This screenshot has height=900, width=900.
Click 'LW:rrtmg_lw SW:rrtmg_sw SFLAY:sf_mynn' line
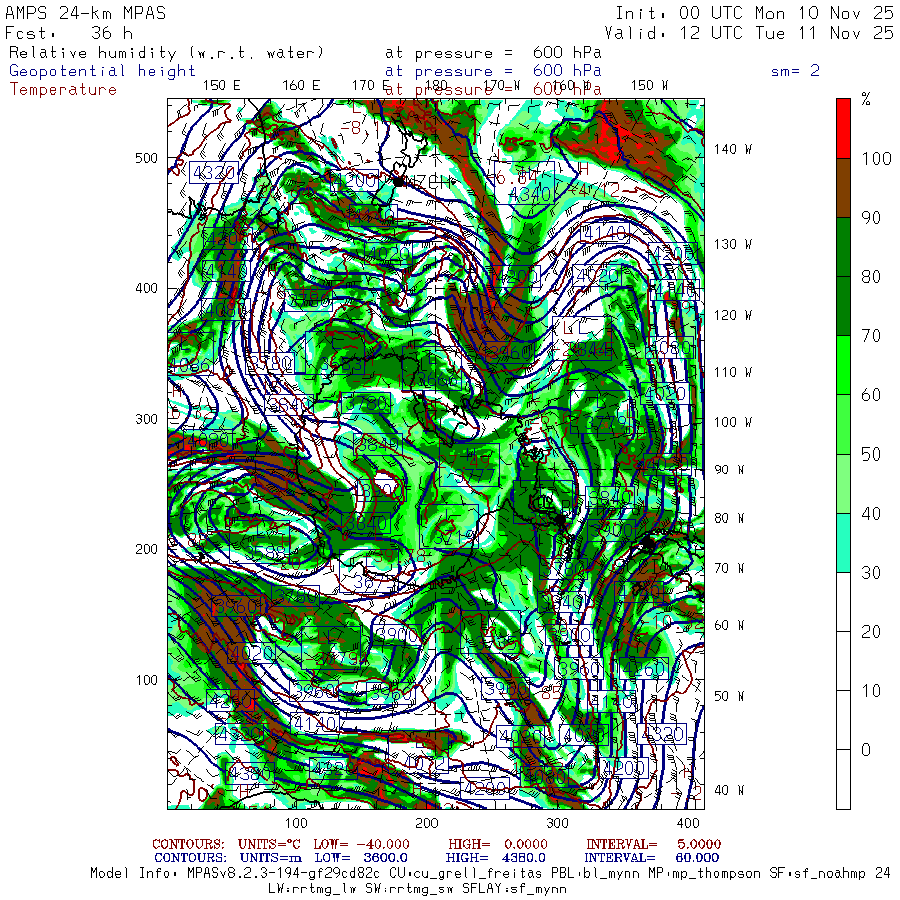(x=417, y=889)
